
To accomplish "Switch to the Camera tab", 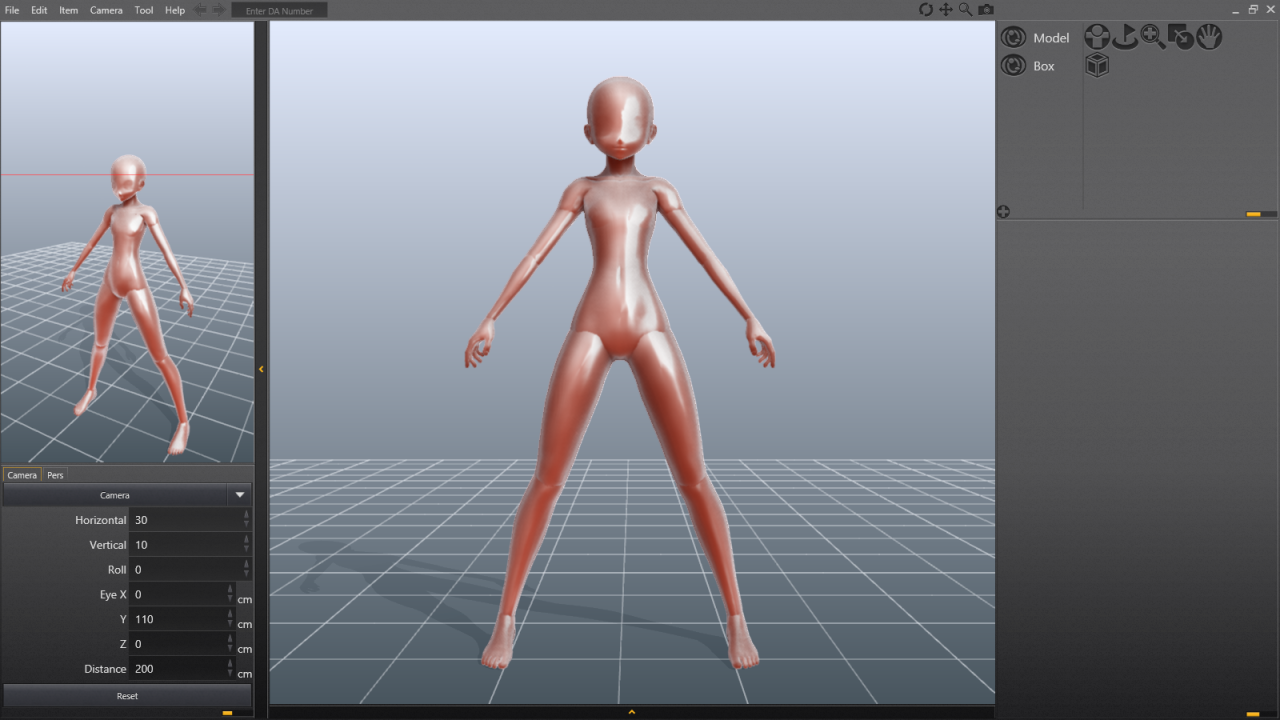I will tap(22, 475).
